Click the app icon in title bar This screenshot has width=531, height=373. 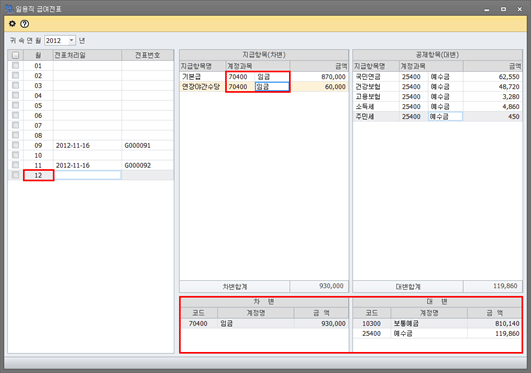pyautogui.click(x=9, y=9)
